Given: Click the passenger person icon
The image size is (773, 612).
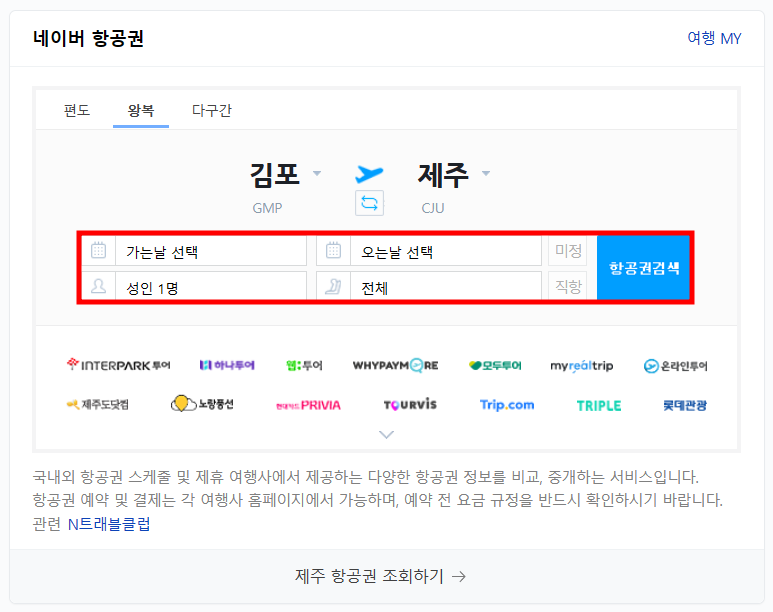Looking at the screenshot, I should tap(99, 286).
